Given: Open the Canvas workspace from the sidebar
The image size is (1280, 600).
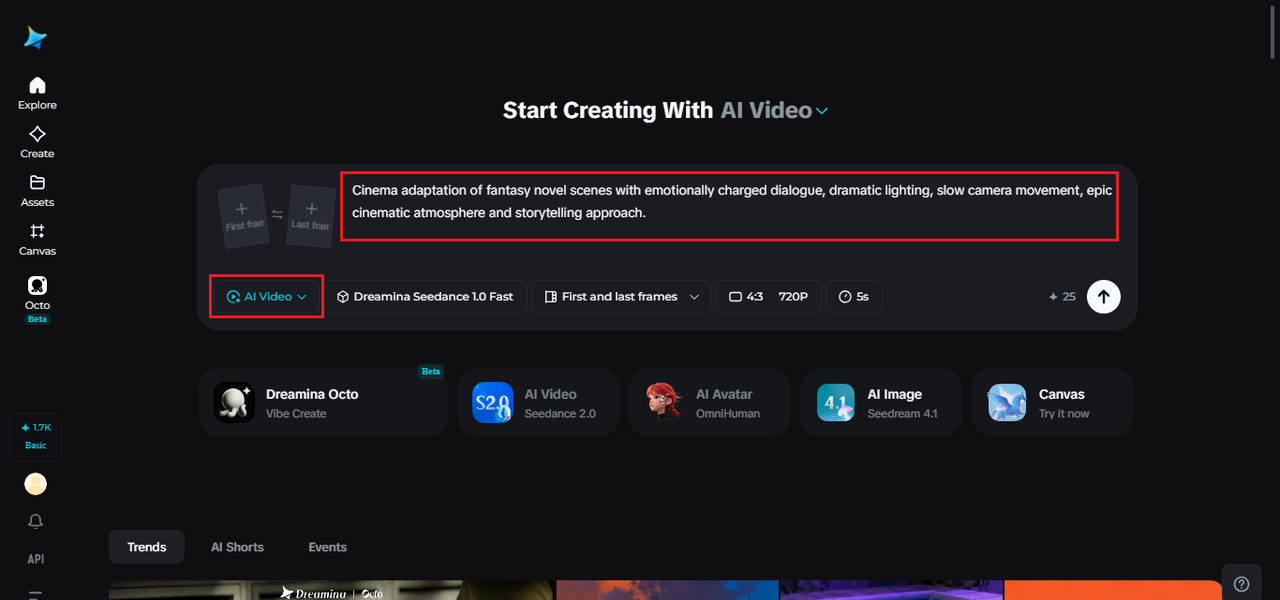Looking at the screenshot, I should tap(37, 239).
